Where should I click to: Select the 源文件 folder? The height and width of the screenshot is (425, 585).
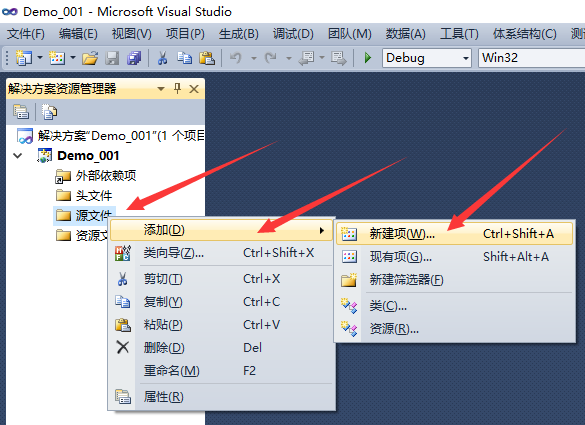pyautogui.click(x=84, y=215)
